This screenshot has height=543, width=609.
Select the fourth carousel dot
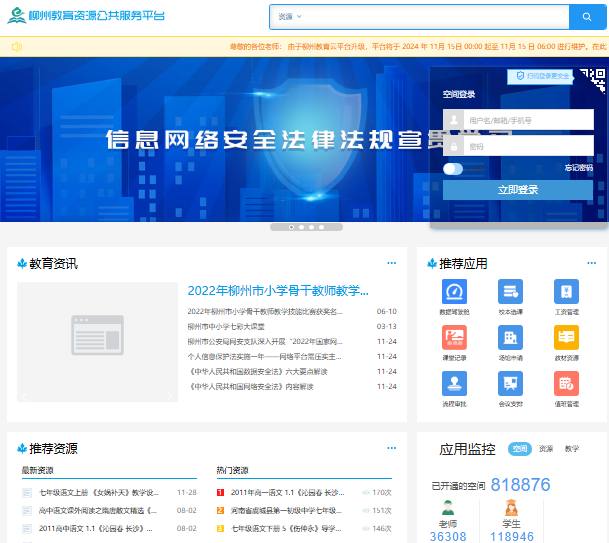click(321, 227)
